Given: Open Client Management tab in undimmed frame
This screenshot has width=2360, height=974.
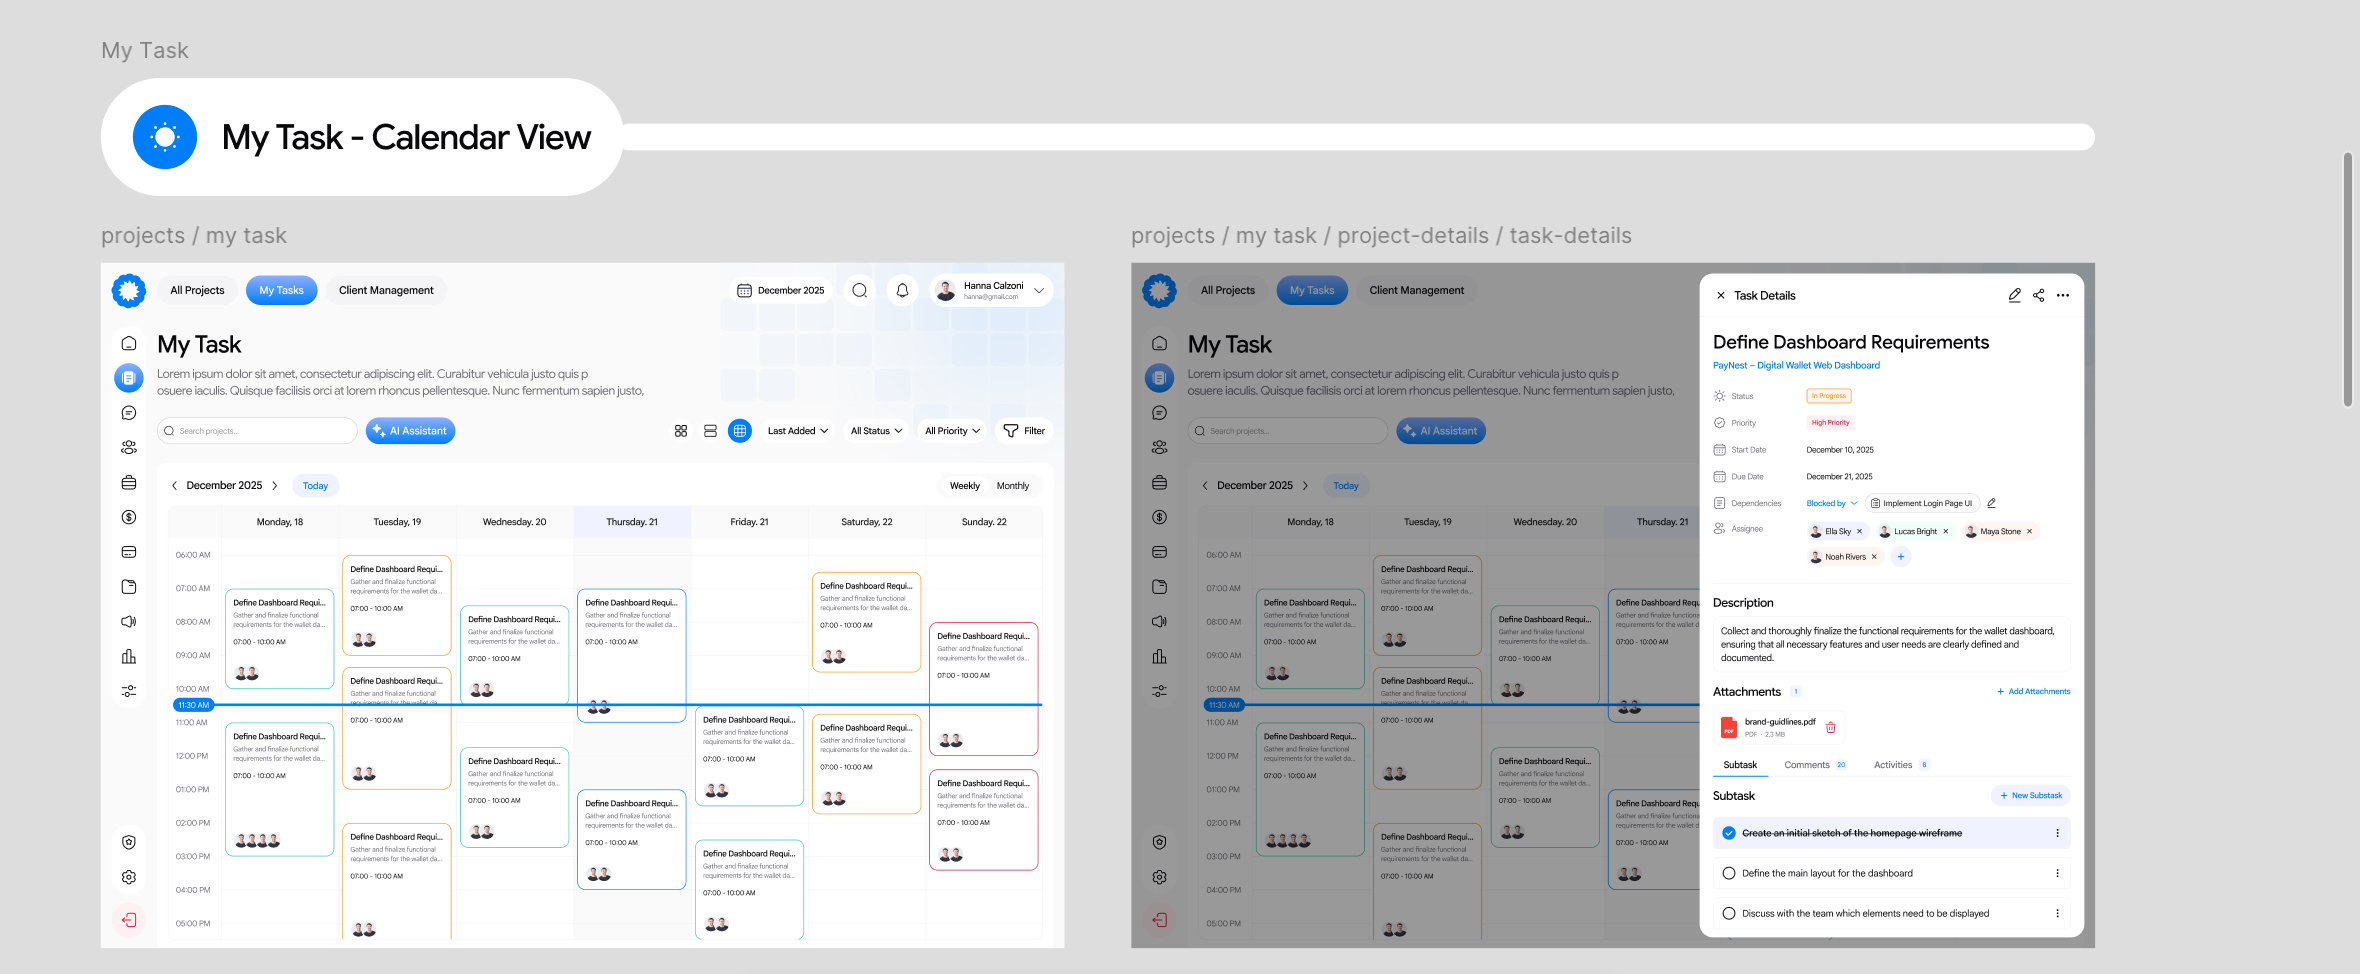Looking at the screenshot, I should (x=386, y=290).
